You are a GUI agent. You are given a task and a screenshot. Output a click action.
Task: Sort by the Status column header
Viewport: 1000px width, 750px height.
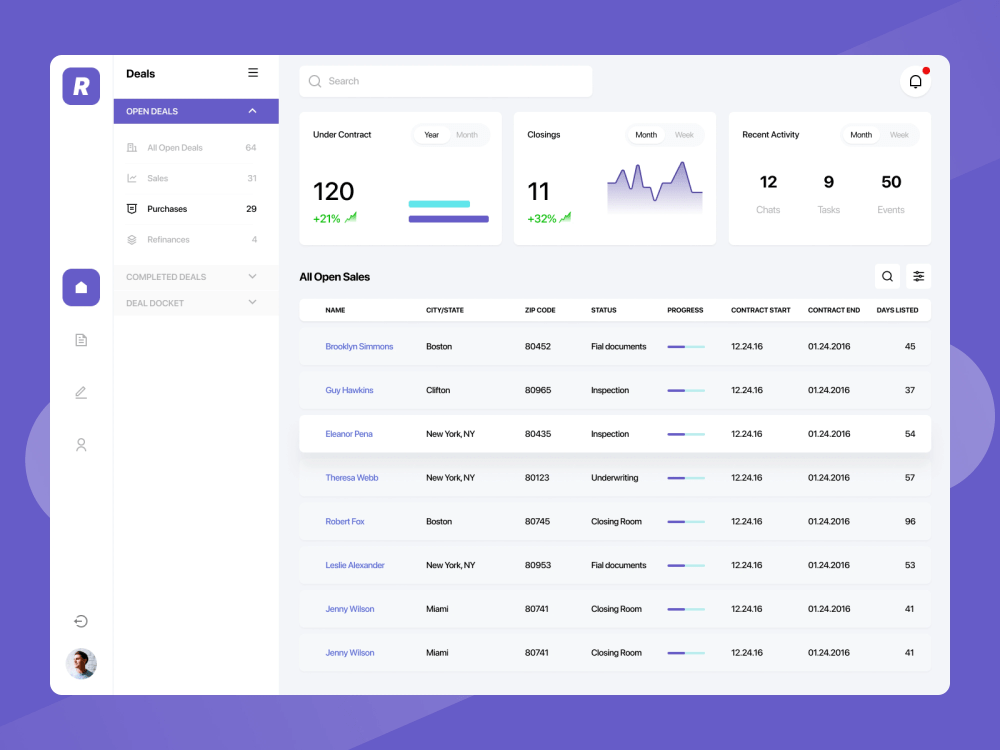[x=603, y=310]
